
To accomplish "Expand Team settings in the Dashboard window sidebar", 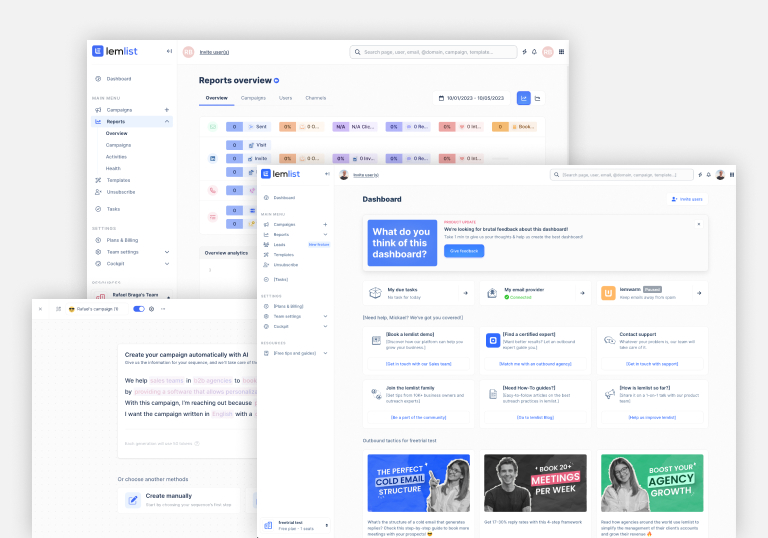I will tap(325, 317).
